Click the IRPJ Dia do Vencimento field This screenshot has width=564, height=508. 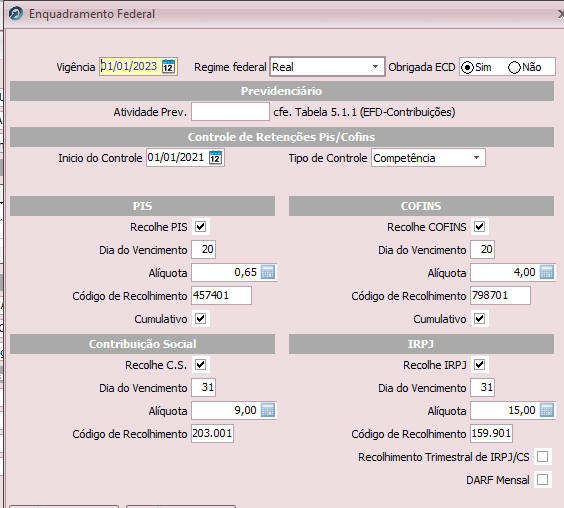coord(482,387)
